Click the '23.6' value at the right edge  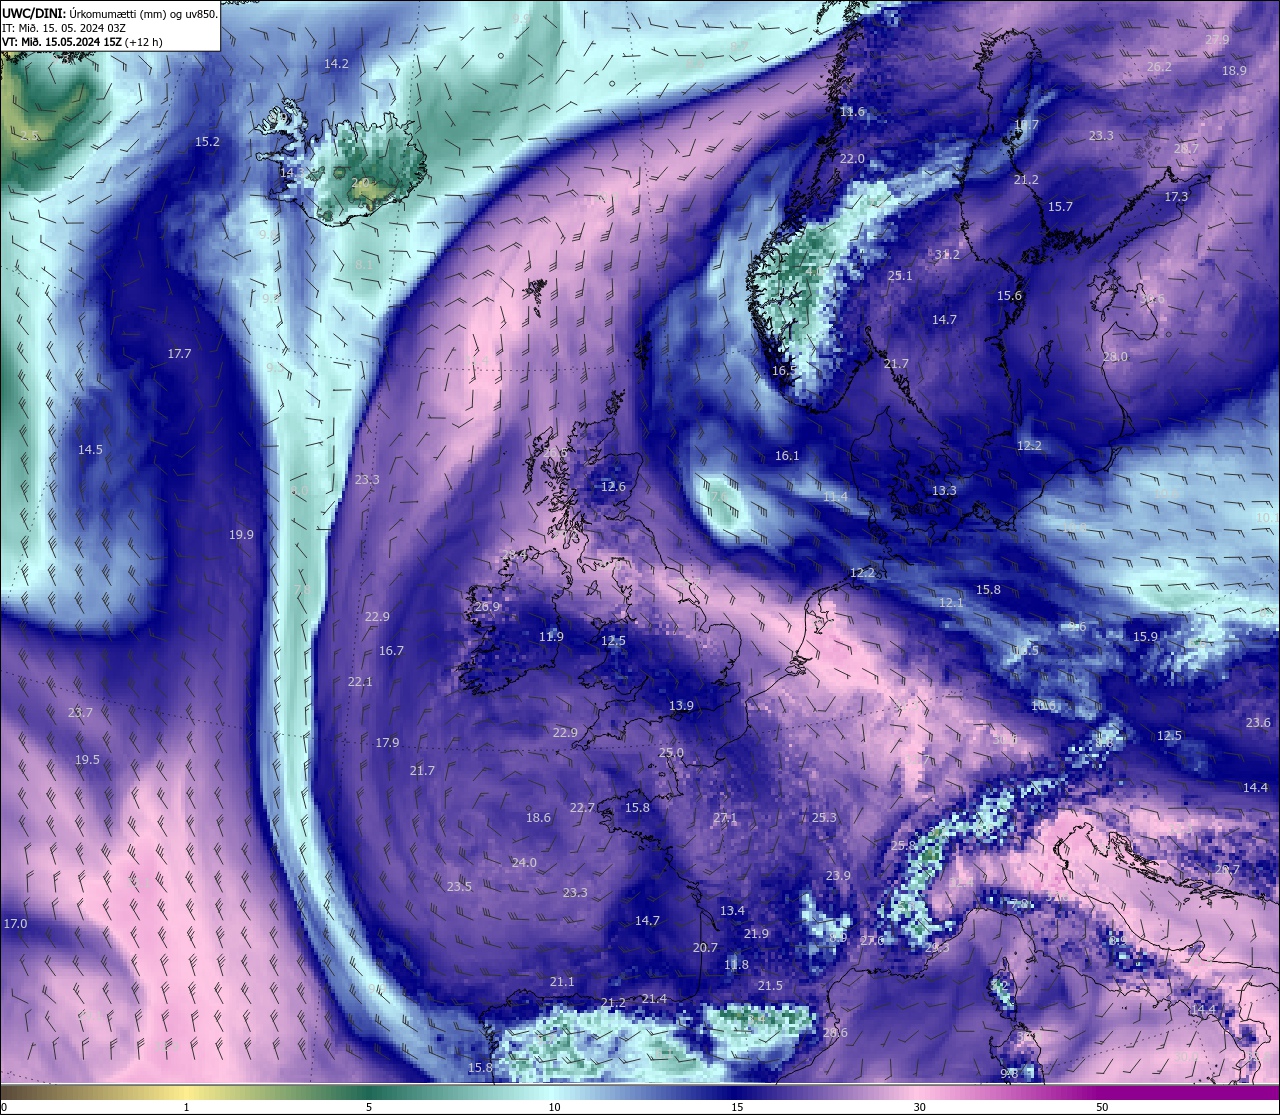point(1258,723)
